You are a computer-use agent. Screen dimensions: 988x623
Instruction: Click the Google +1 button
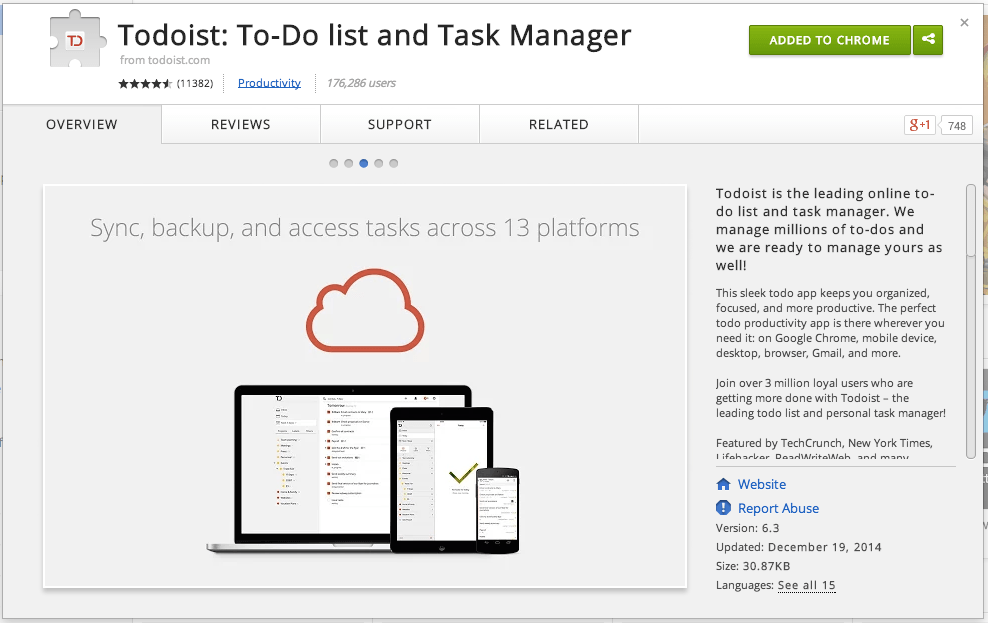tap(919, 125)
